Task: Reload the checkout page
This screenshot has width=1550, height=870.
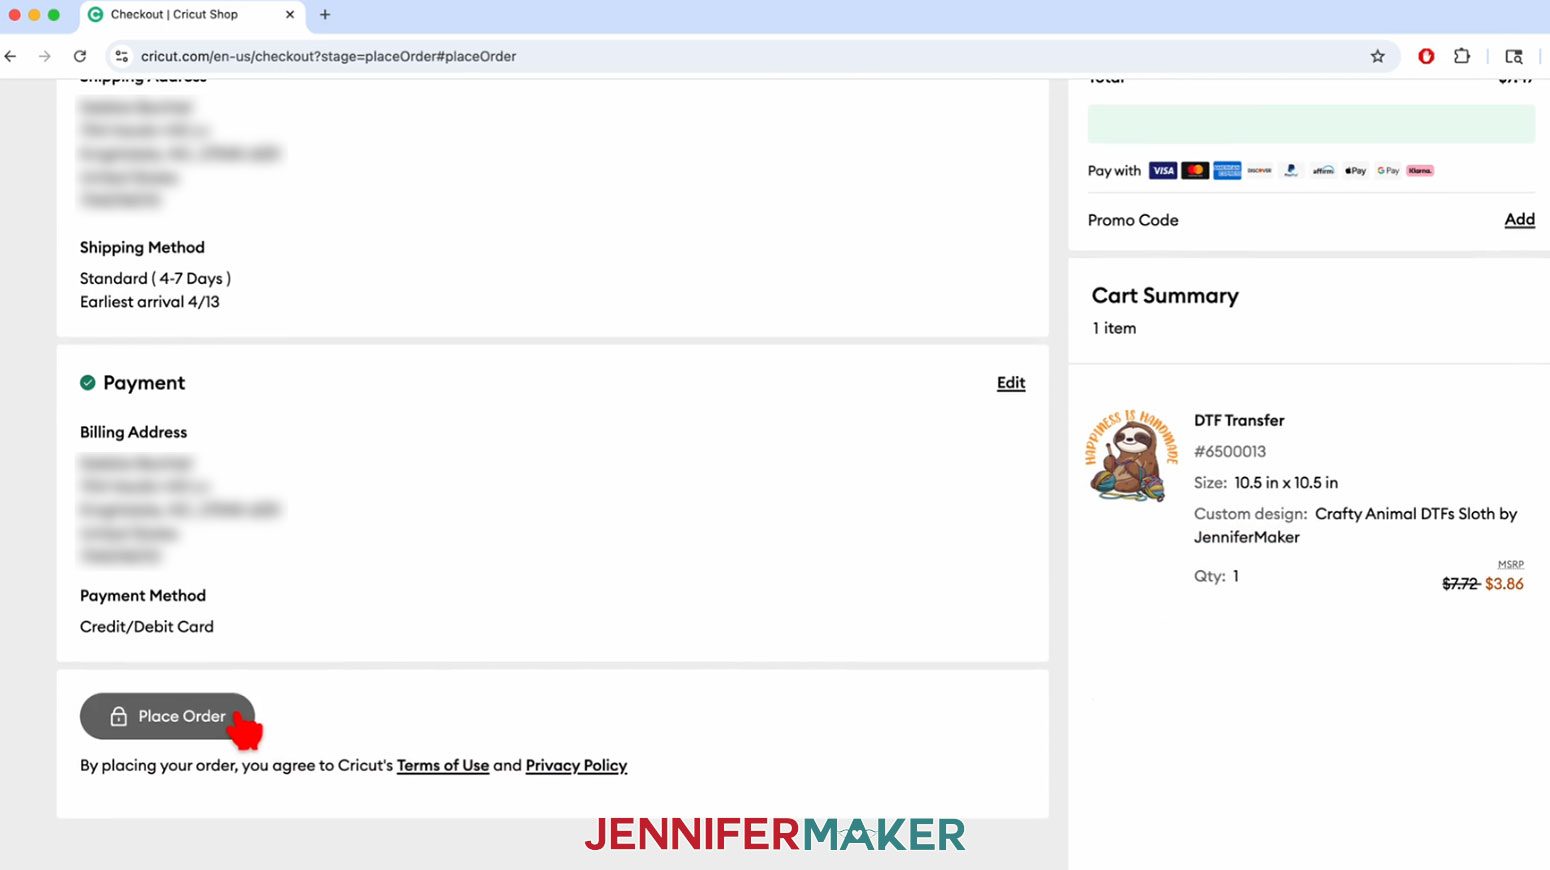Action: pos(80,56)
